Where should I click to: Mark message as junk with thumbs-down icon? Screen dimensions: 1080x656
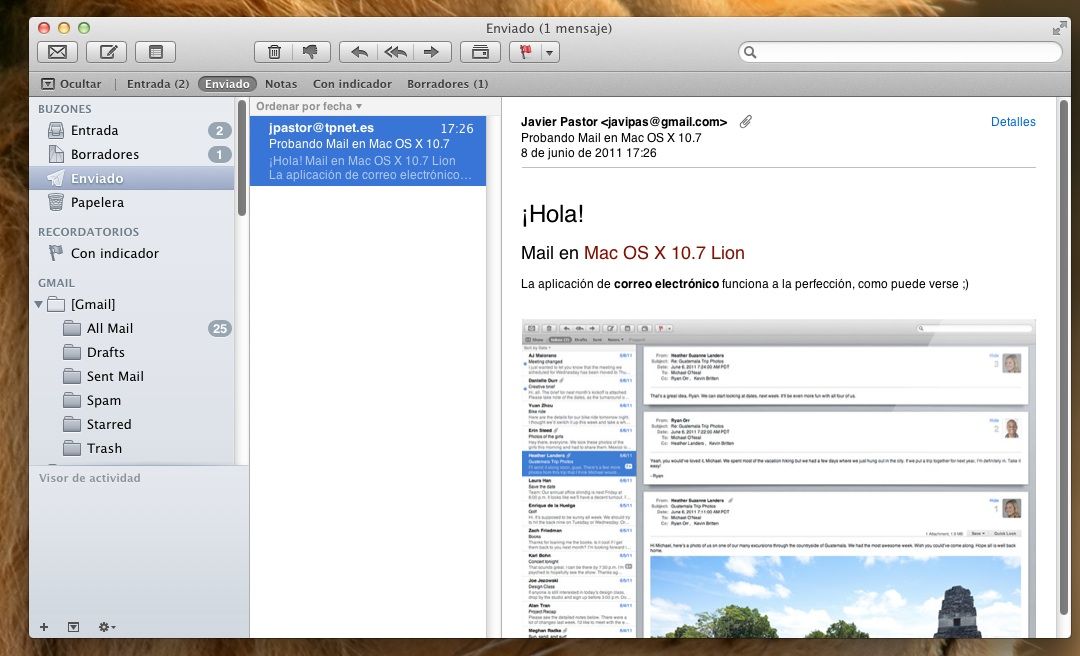309,52
